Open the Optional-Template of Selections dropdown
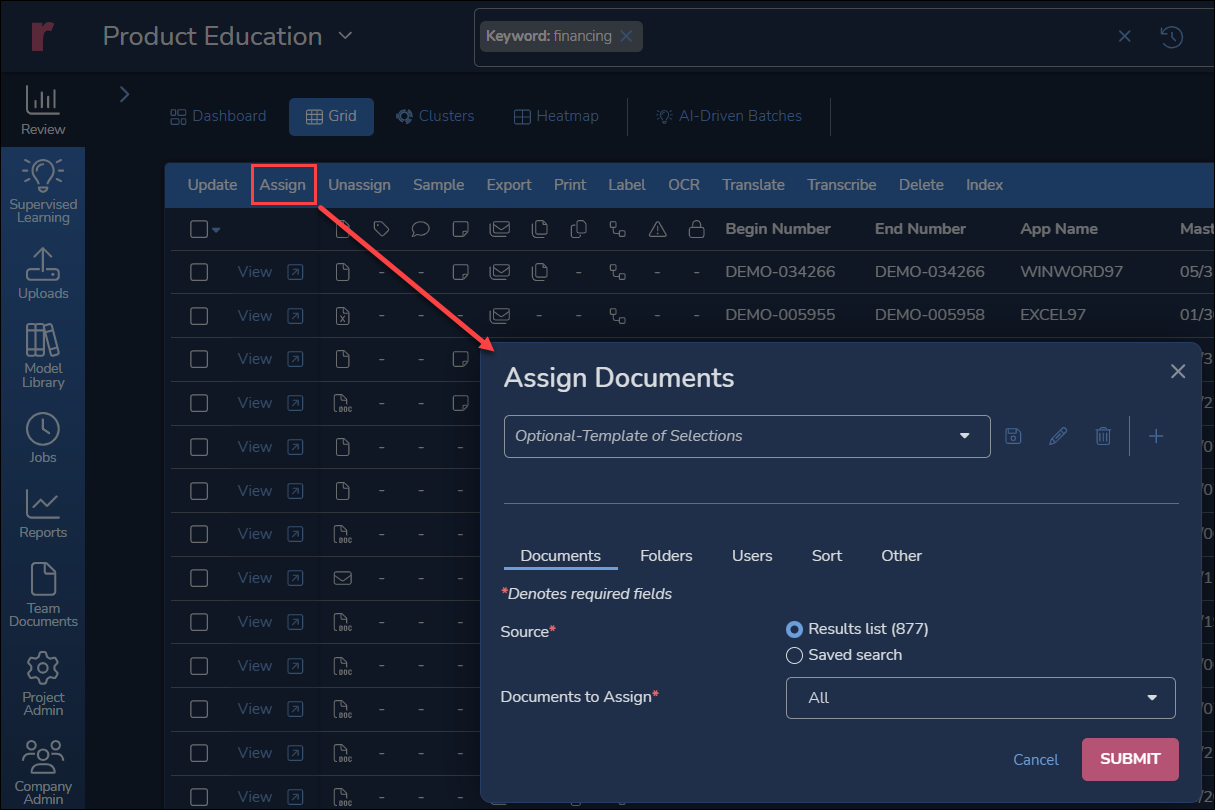 tap(747, 436)
